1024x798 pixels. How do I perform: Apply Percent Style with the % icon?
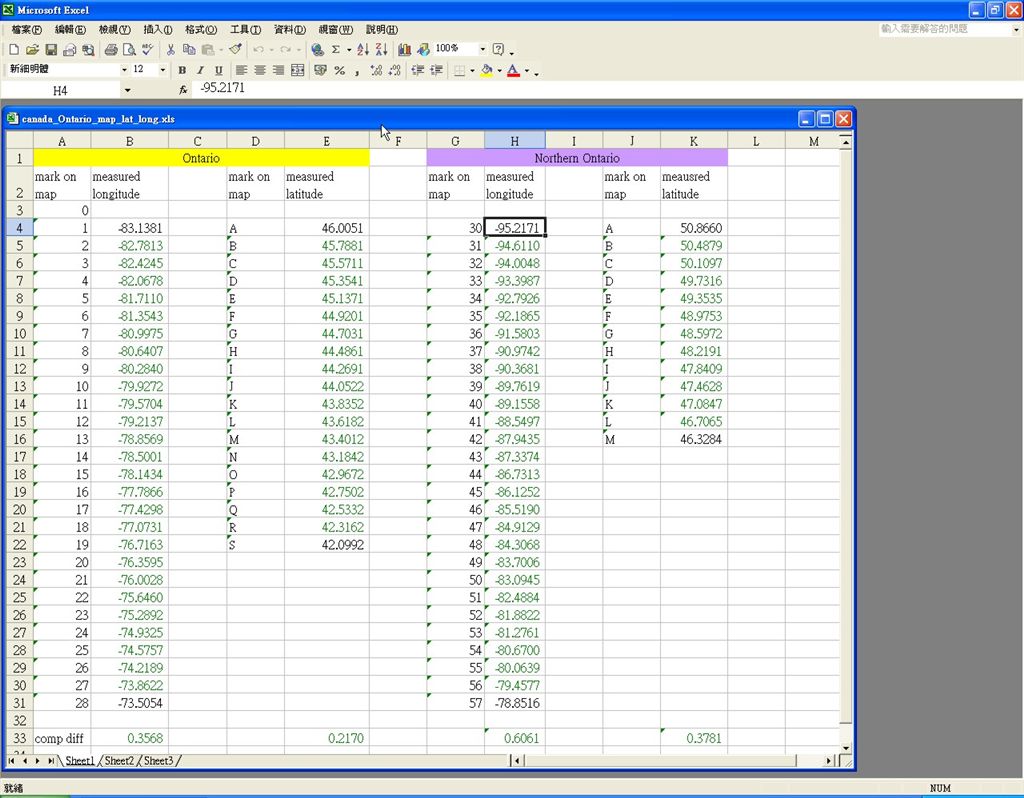coord(340,70)
